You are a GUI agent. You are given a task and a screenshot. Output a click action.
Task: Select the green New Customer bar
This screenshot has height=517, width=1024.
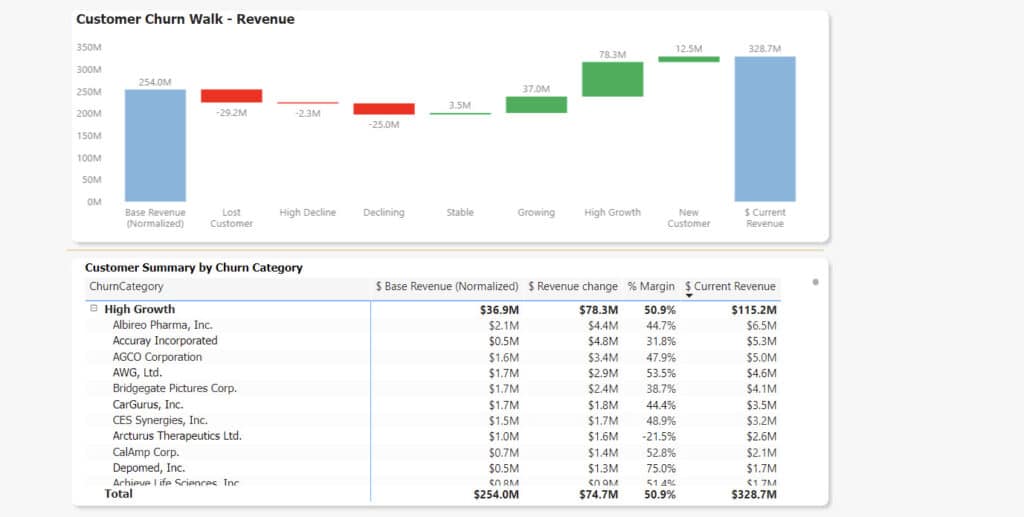[688, 59]
